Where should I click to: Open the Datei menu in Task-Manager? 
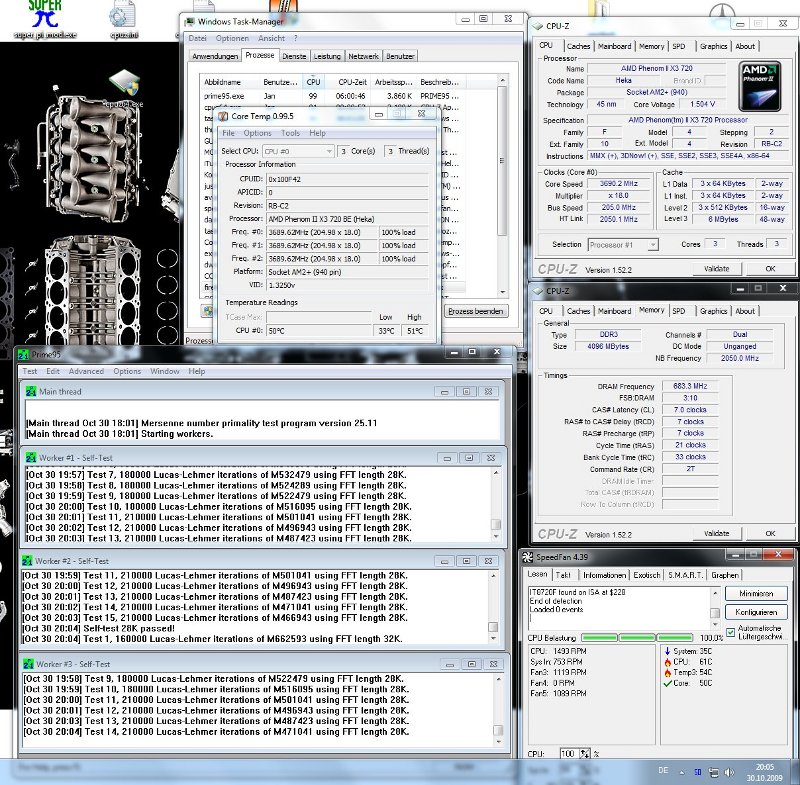tap(197, 38)
